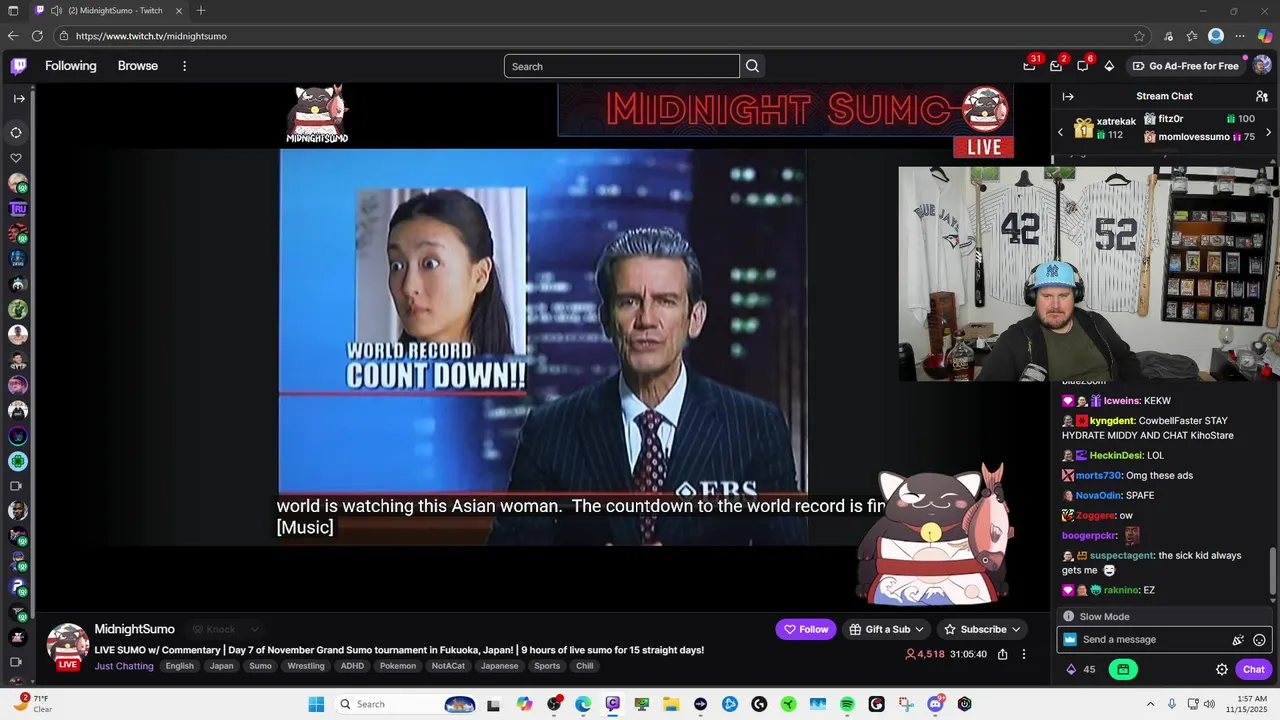Open the Edge Copilot icon
The height and width of the screenshot is (720, 1280).
[x=1265, y=36]
